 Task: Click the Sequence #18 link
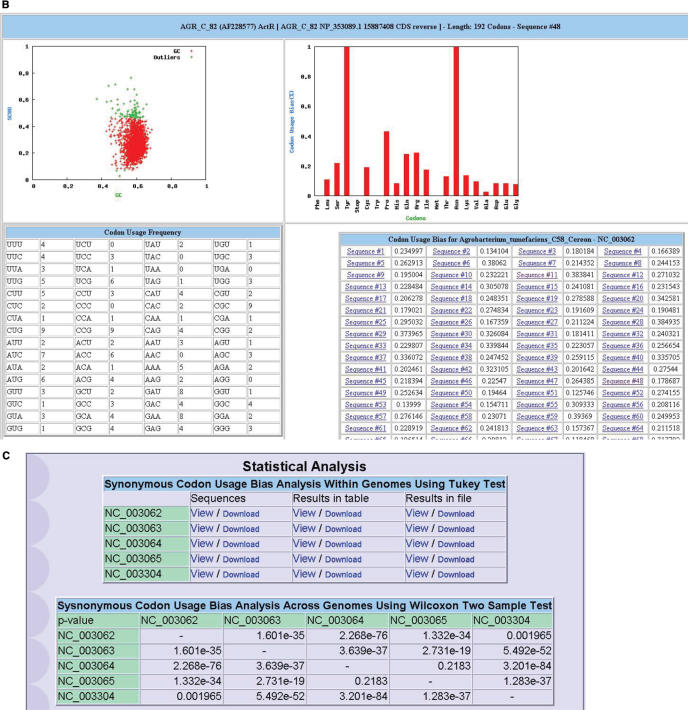451,298
